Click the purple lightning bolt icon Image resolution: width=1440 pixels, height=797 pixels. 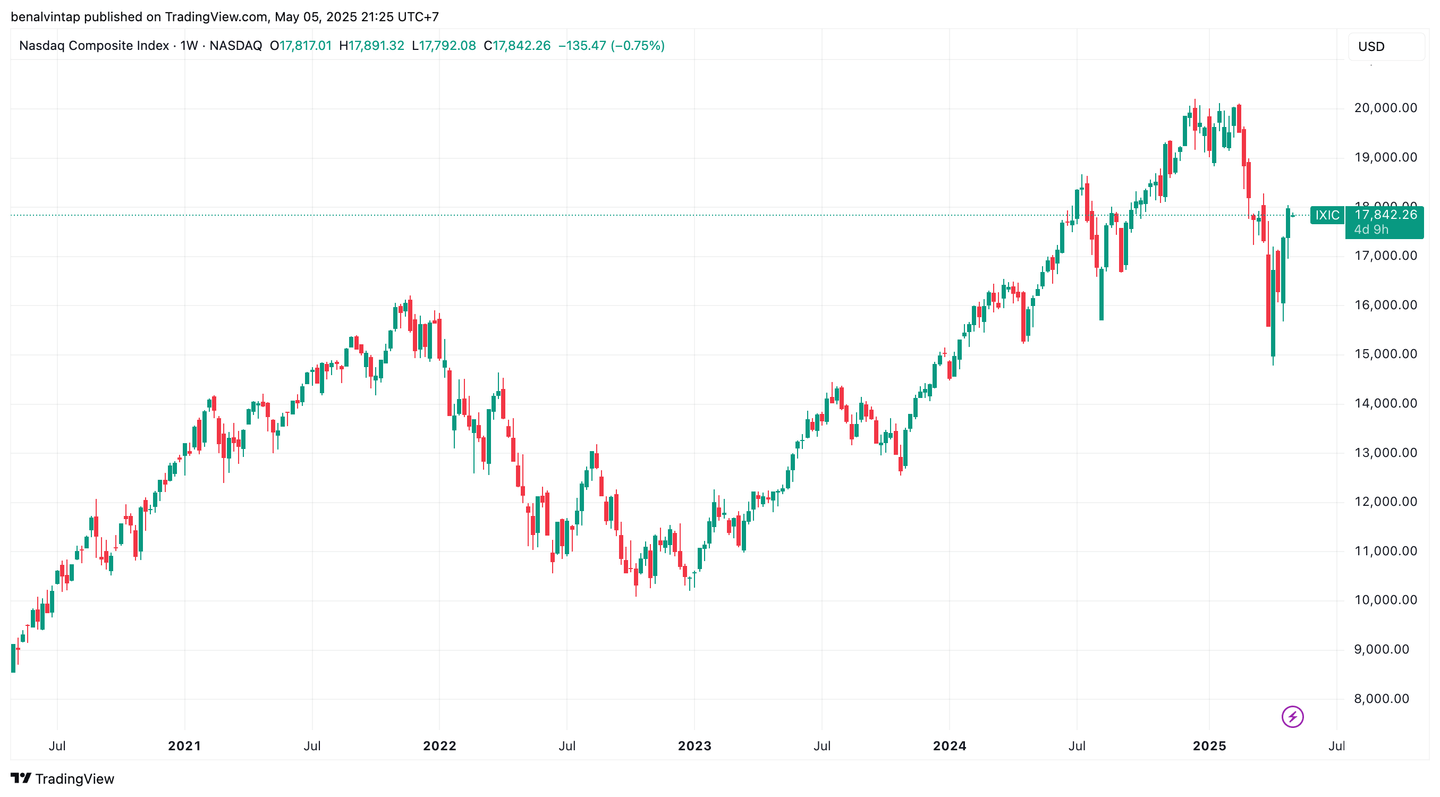tap(1293, 716)
